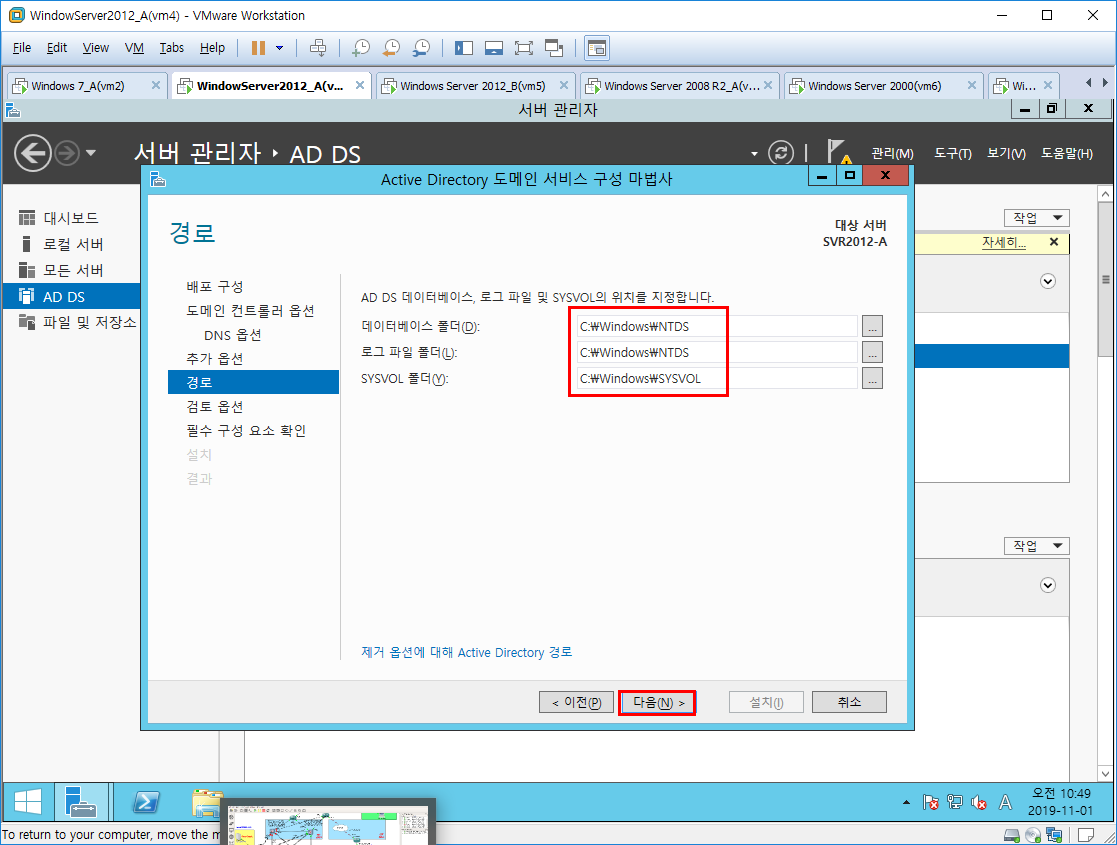Go to 도메인 컨트롤러 옵션 step
This screenshot has height=845, width=1117.
(x=250, y=311)
